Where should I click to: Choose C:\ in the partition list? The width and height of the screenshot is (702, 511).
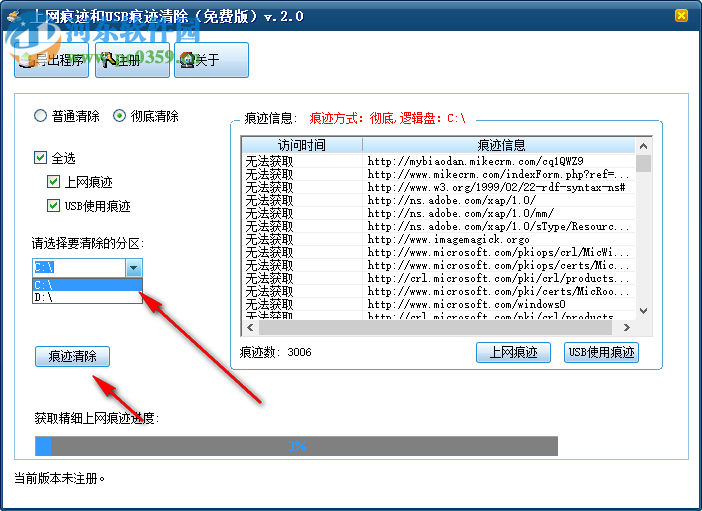tap(87, 285)
